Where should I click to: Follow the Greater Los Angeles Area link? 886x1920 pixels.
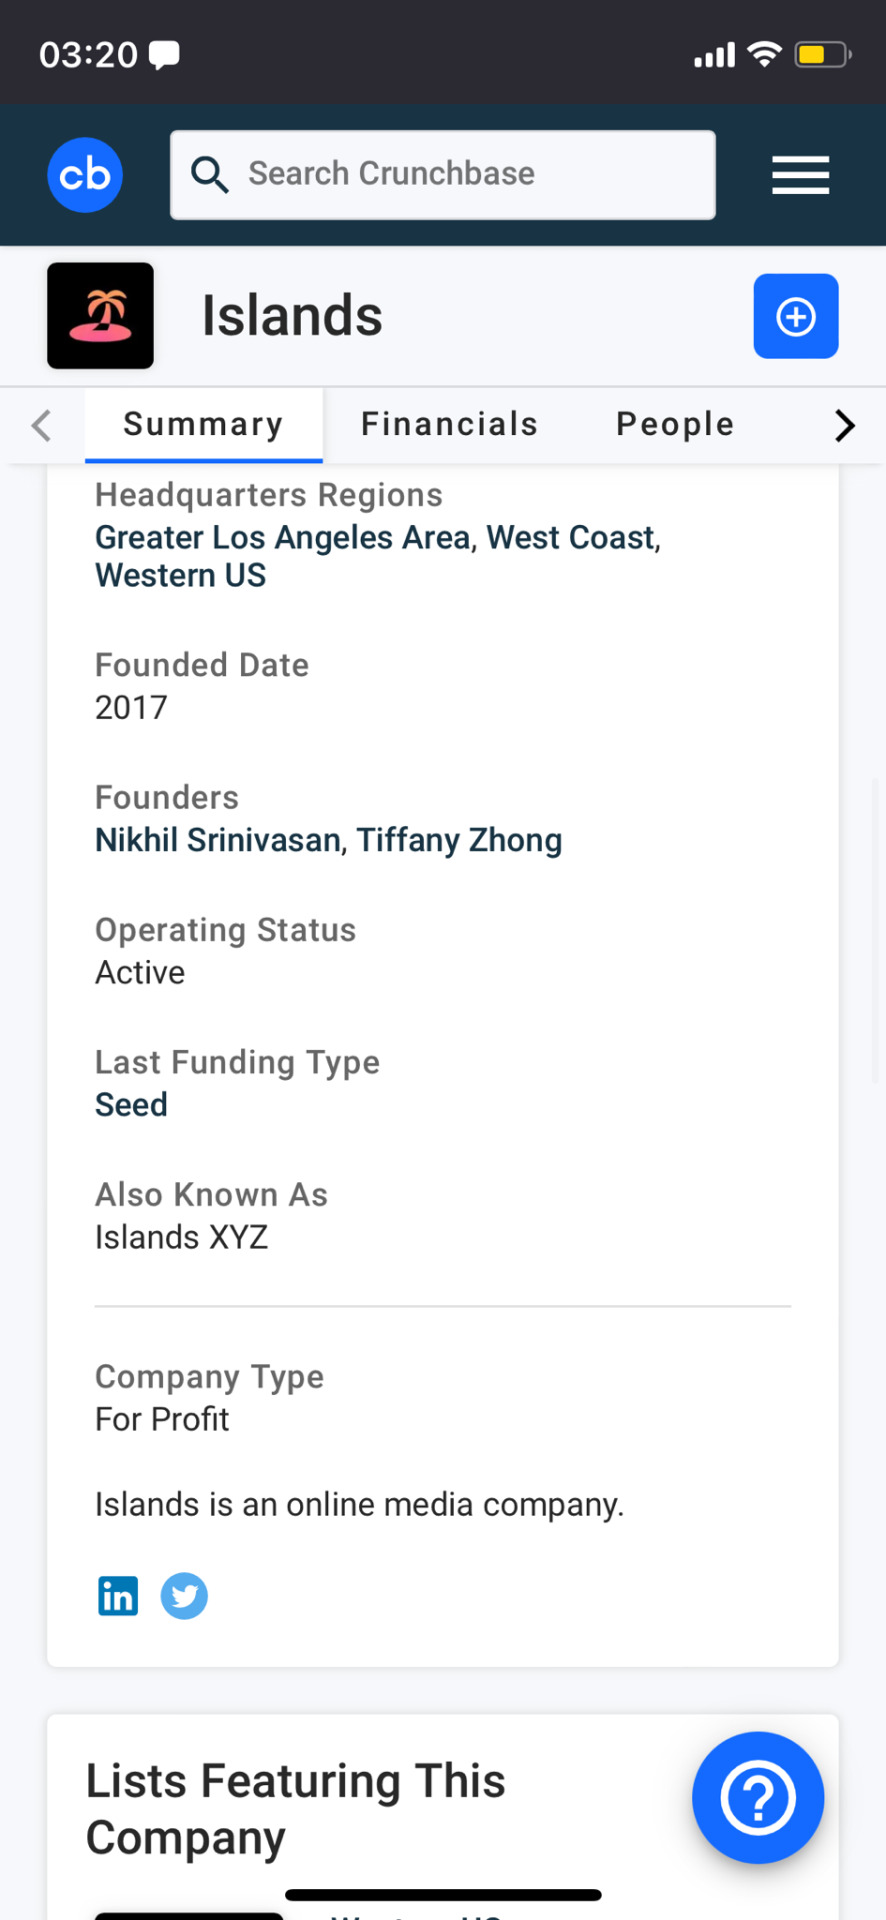pyautogui.click(x=283, y=538)
